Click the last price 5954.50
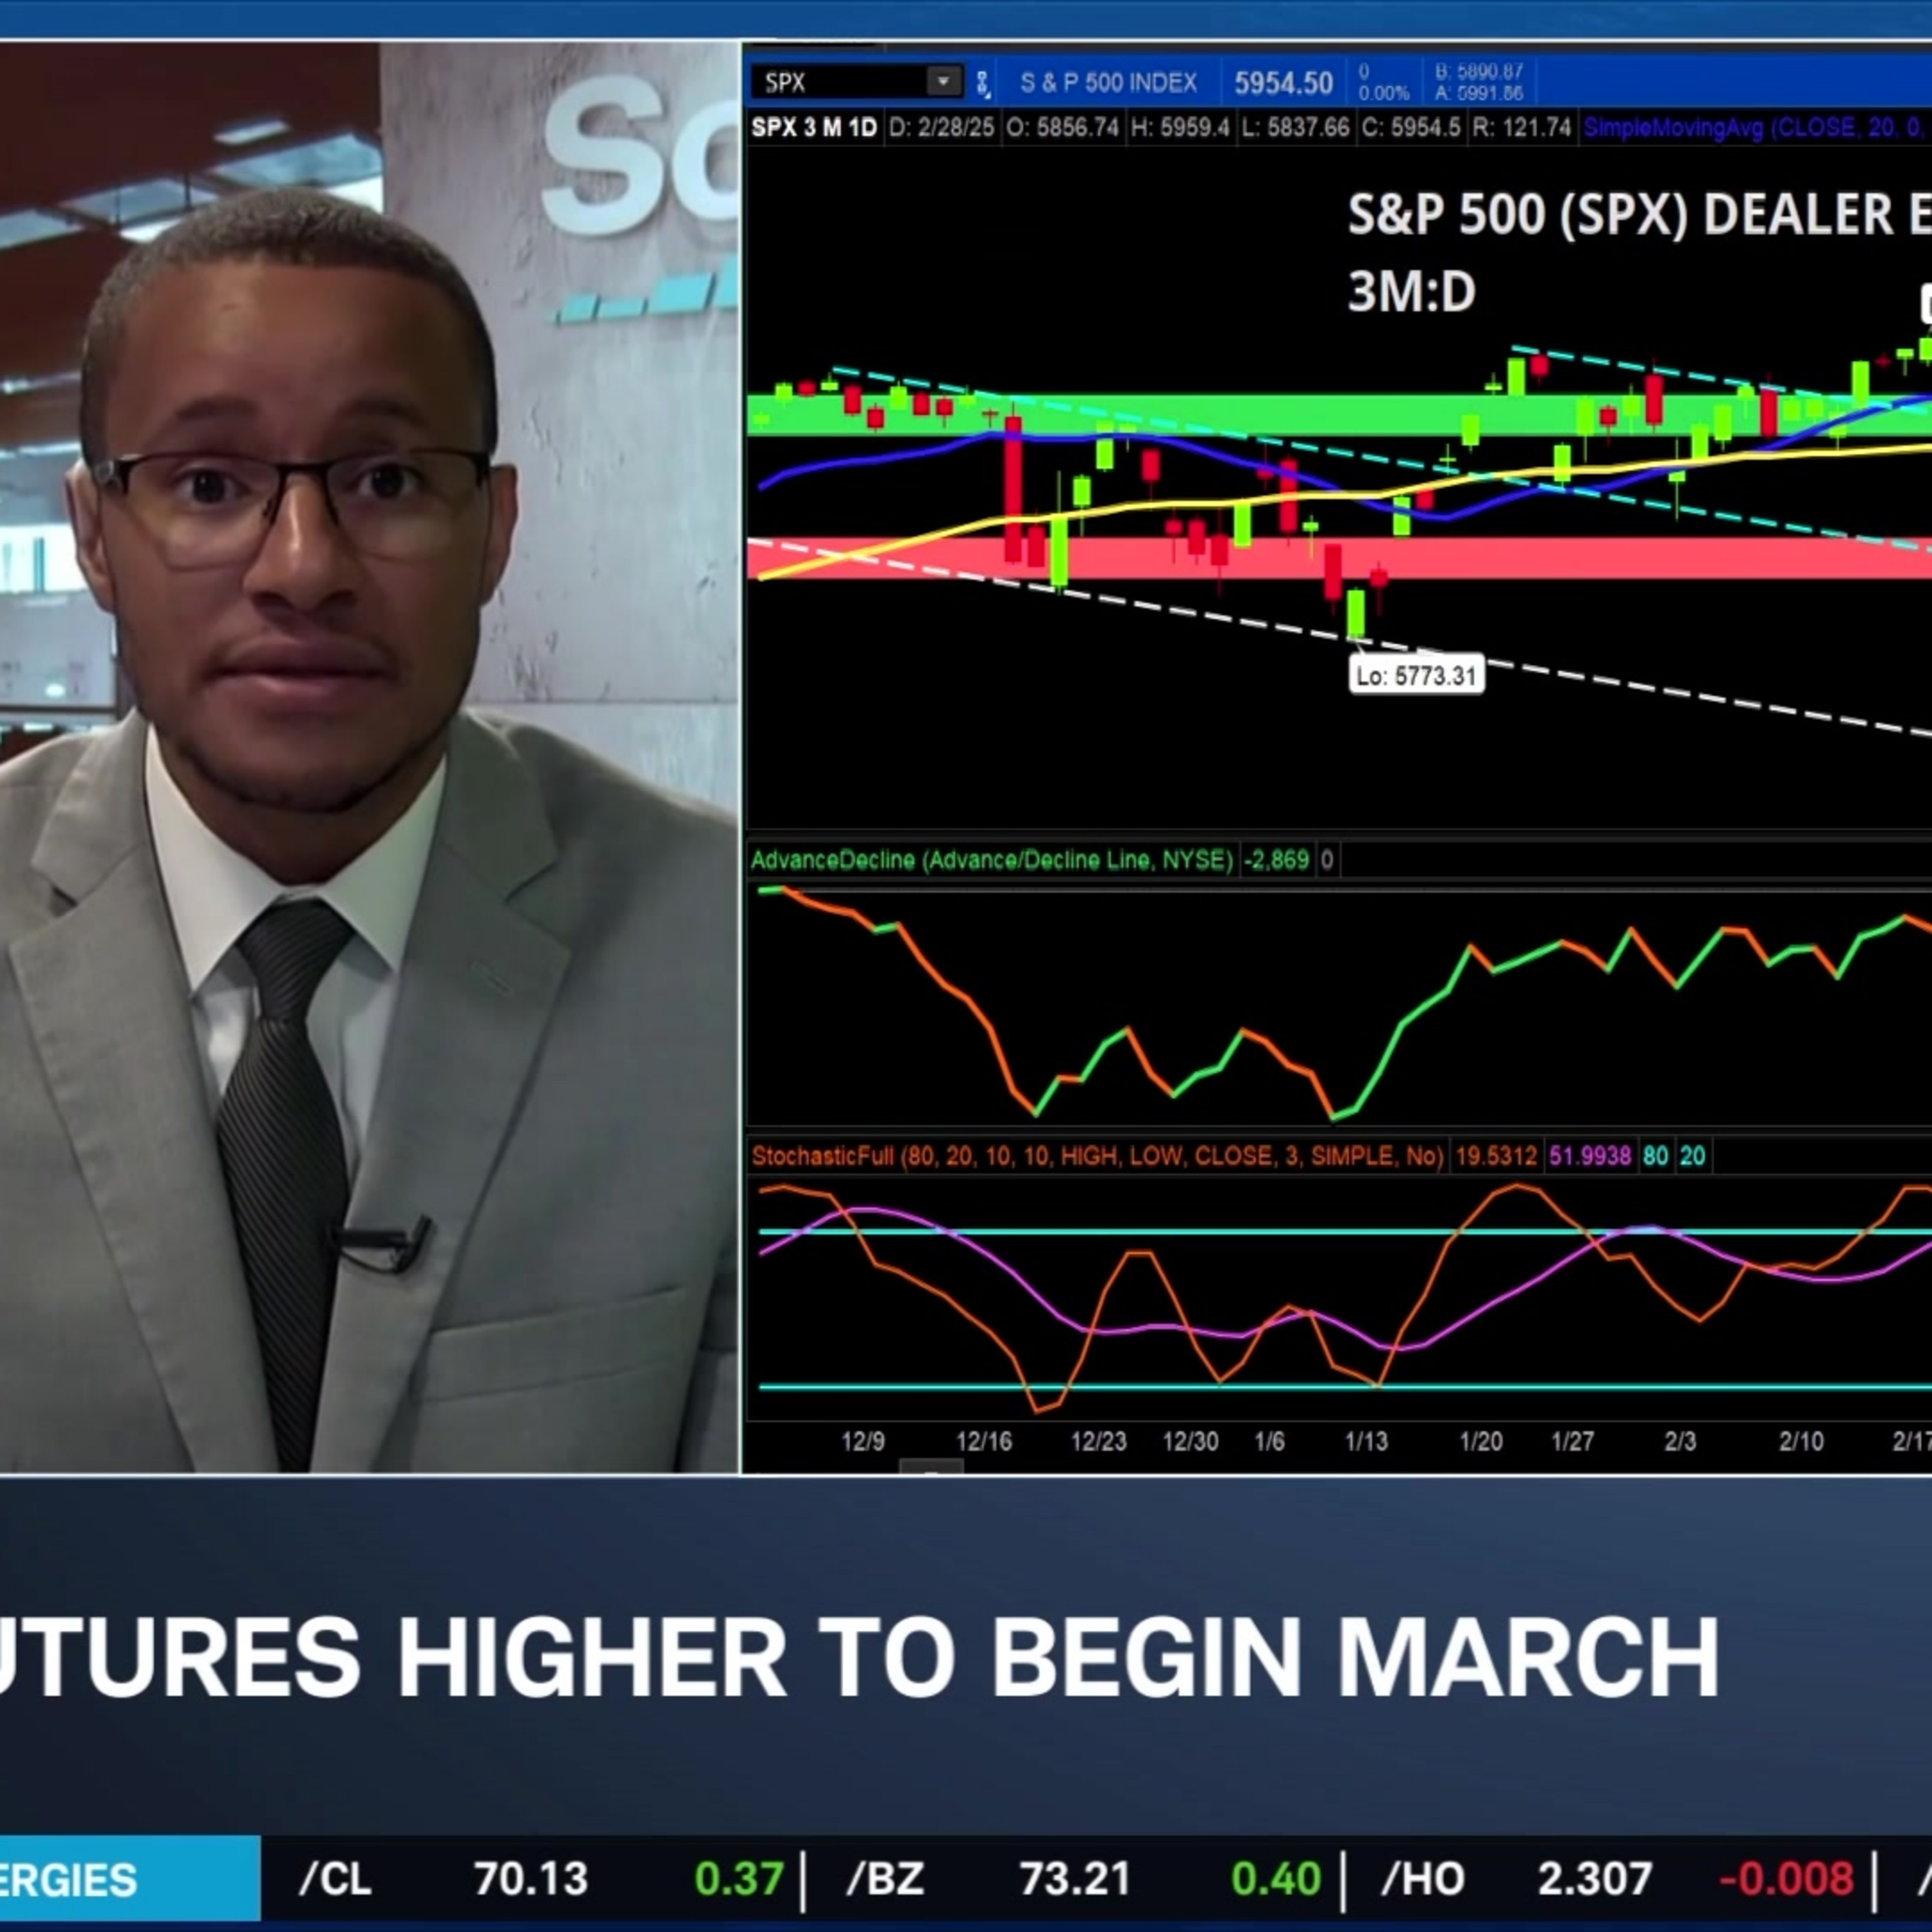The image size is (1932, 1932). click(x=1283, y=83)
